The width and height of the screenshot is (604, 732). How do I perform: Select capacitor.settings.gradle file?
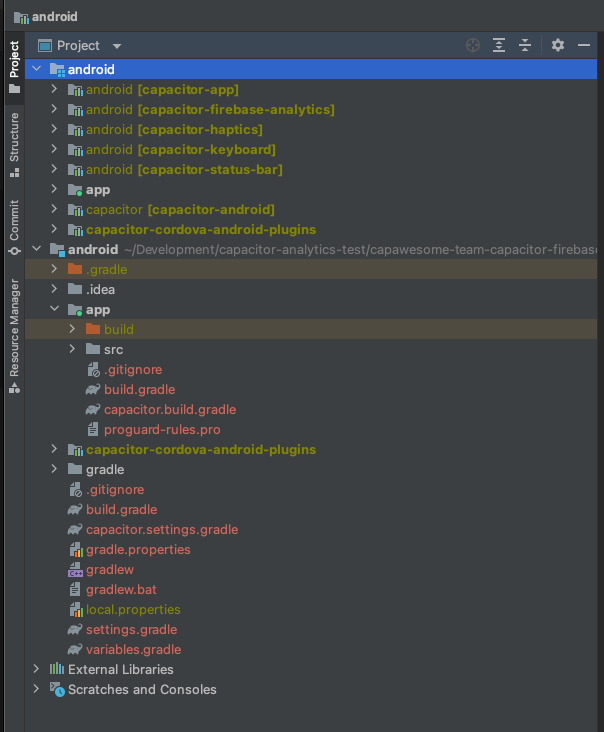click(x=162, y=529)
